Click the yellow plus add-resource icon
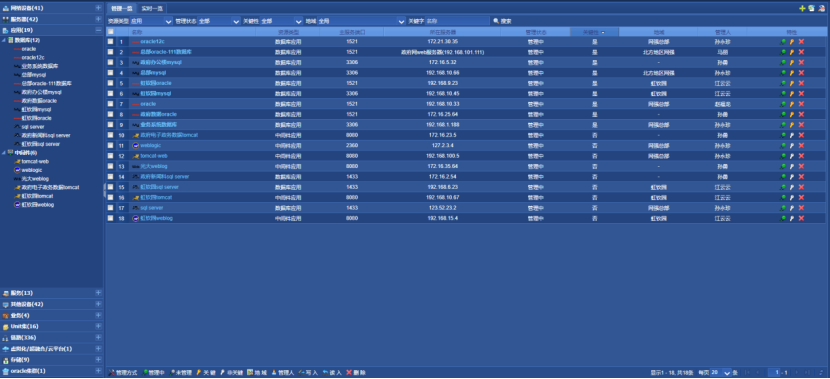 (x=802, y=8)
